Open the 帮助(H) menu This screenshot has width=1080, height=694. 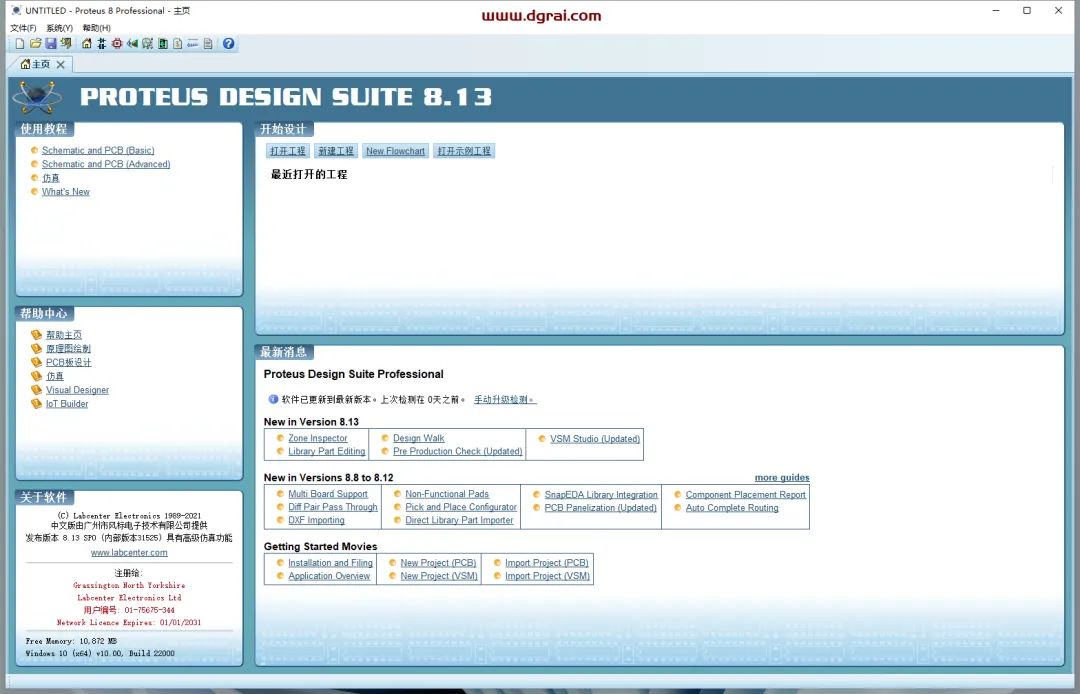(96, 28)
